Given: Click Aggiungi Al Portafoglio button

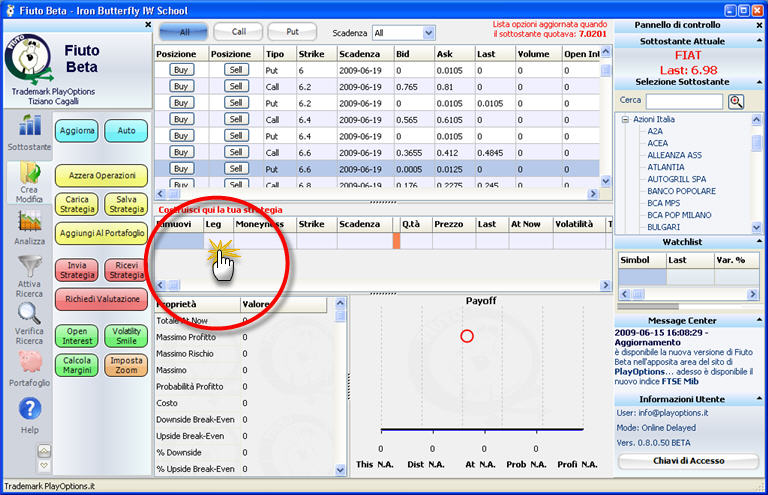Looking at the screenshot, I should [102, 234].
